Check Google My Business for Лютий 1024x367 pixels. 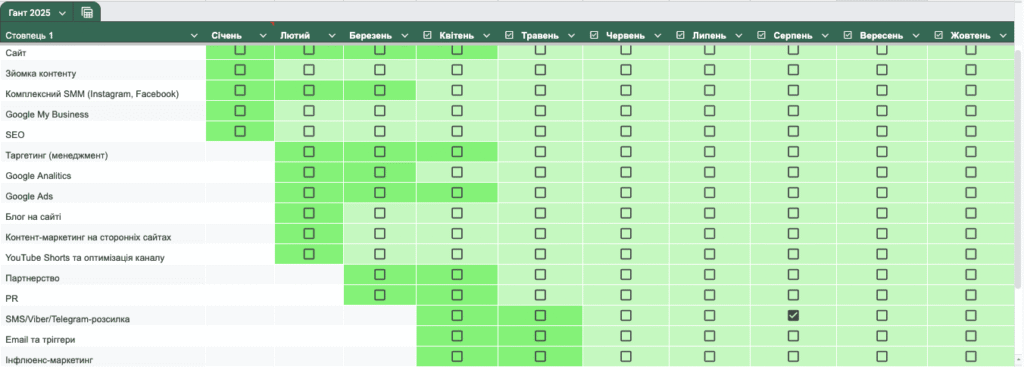click(x=309, y=110)
